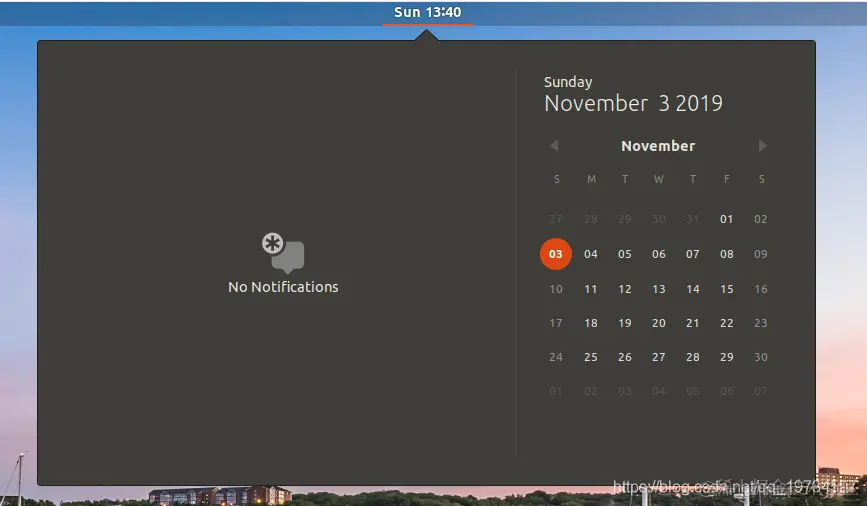Image resolution: width=867 pixels, height=506 pixels.
Task: Select greyed-out December 02 in the bottom row
Action: tap(591, 392)
